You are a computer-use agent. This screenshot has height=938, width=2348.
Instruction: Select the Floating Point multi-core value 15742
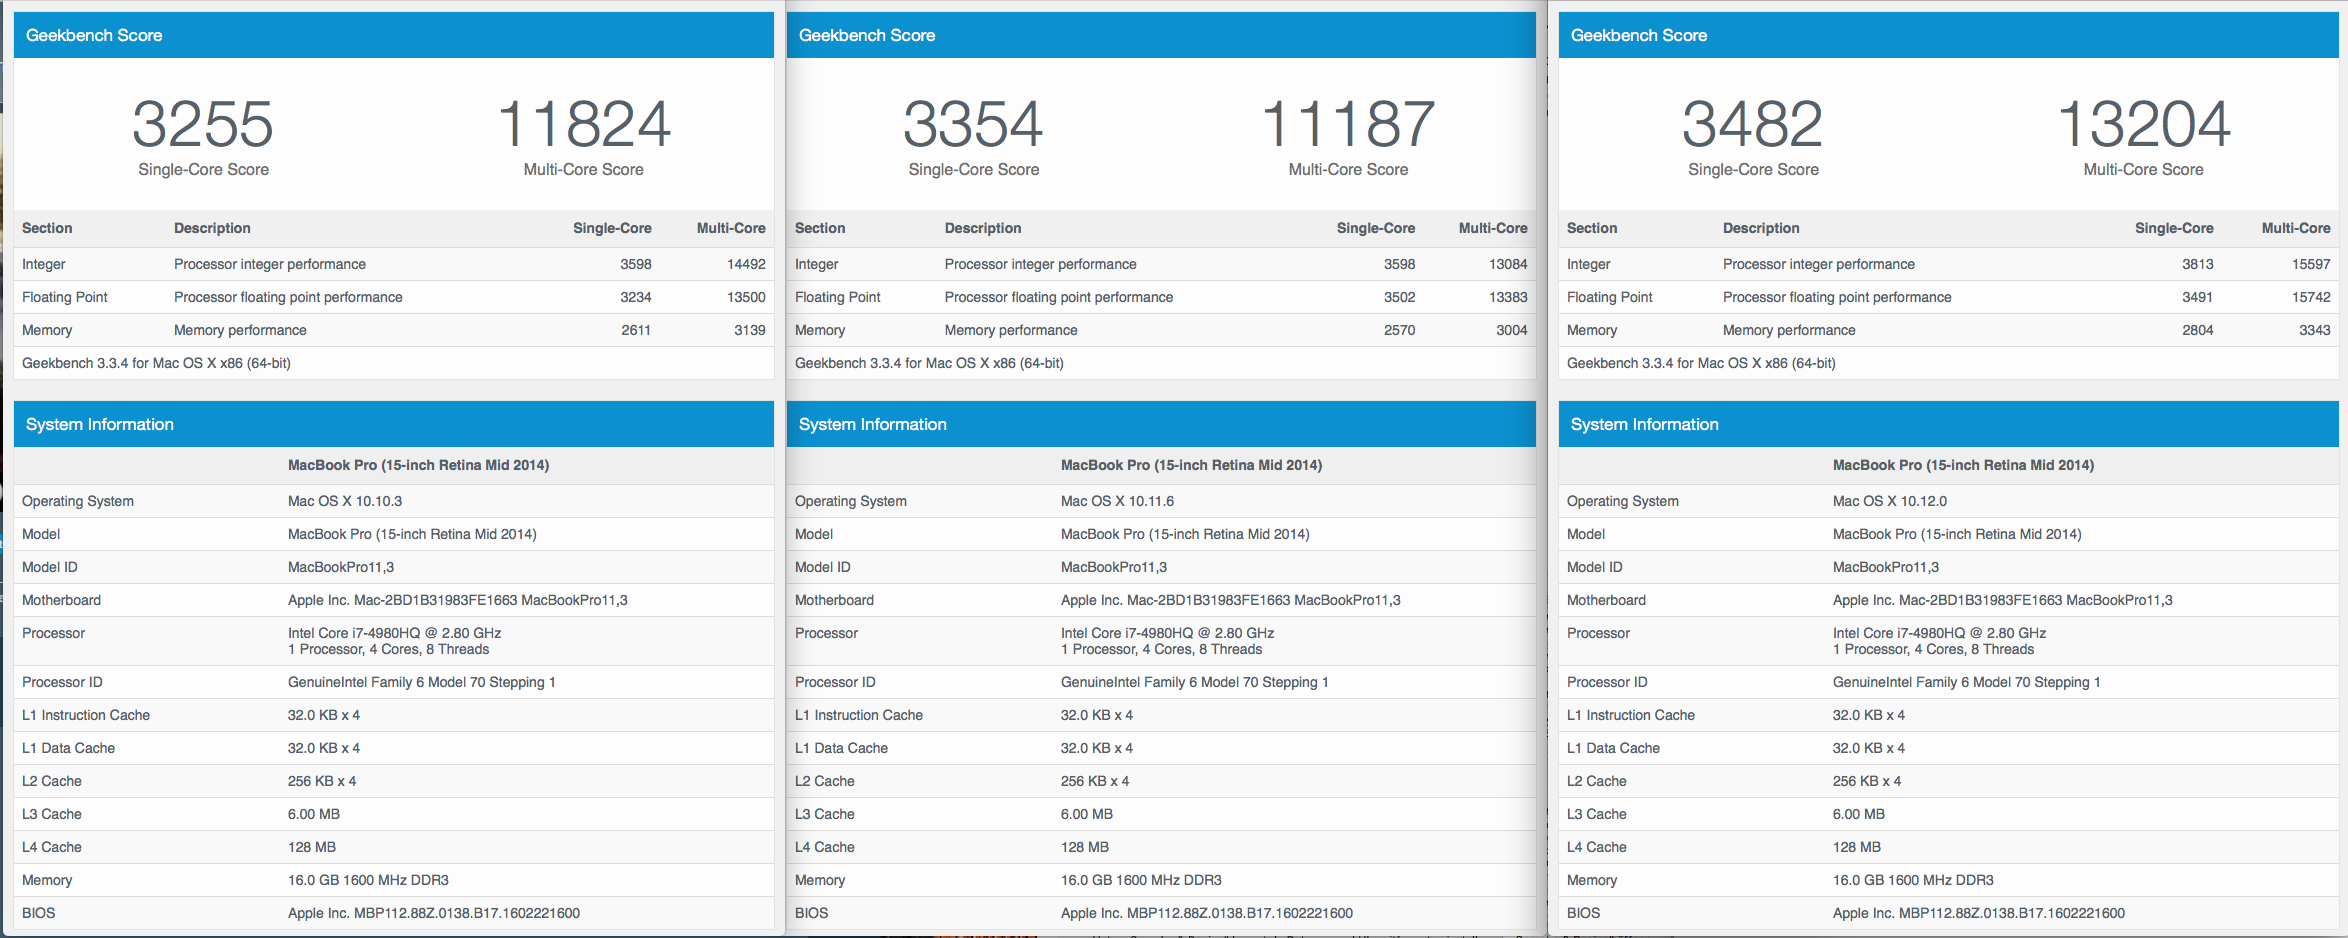tap(2311, 297)
